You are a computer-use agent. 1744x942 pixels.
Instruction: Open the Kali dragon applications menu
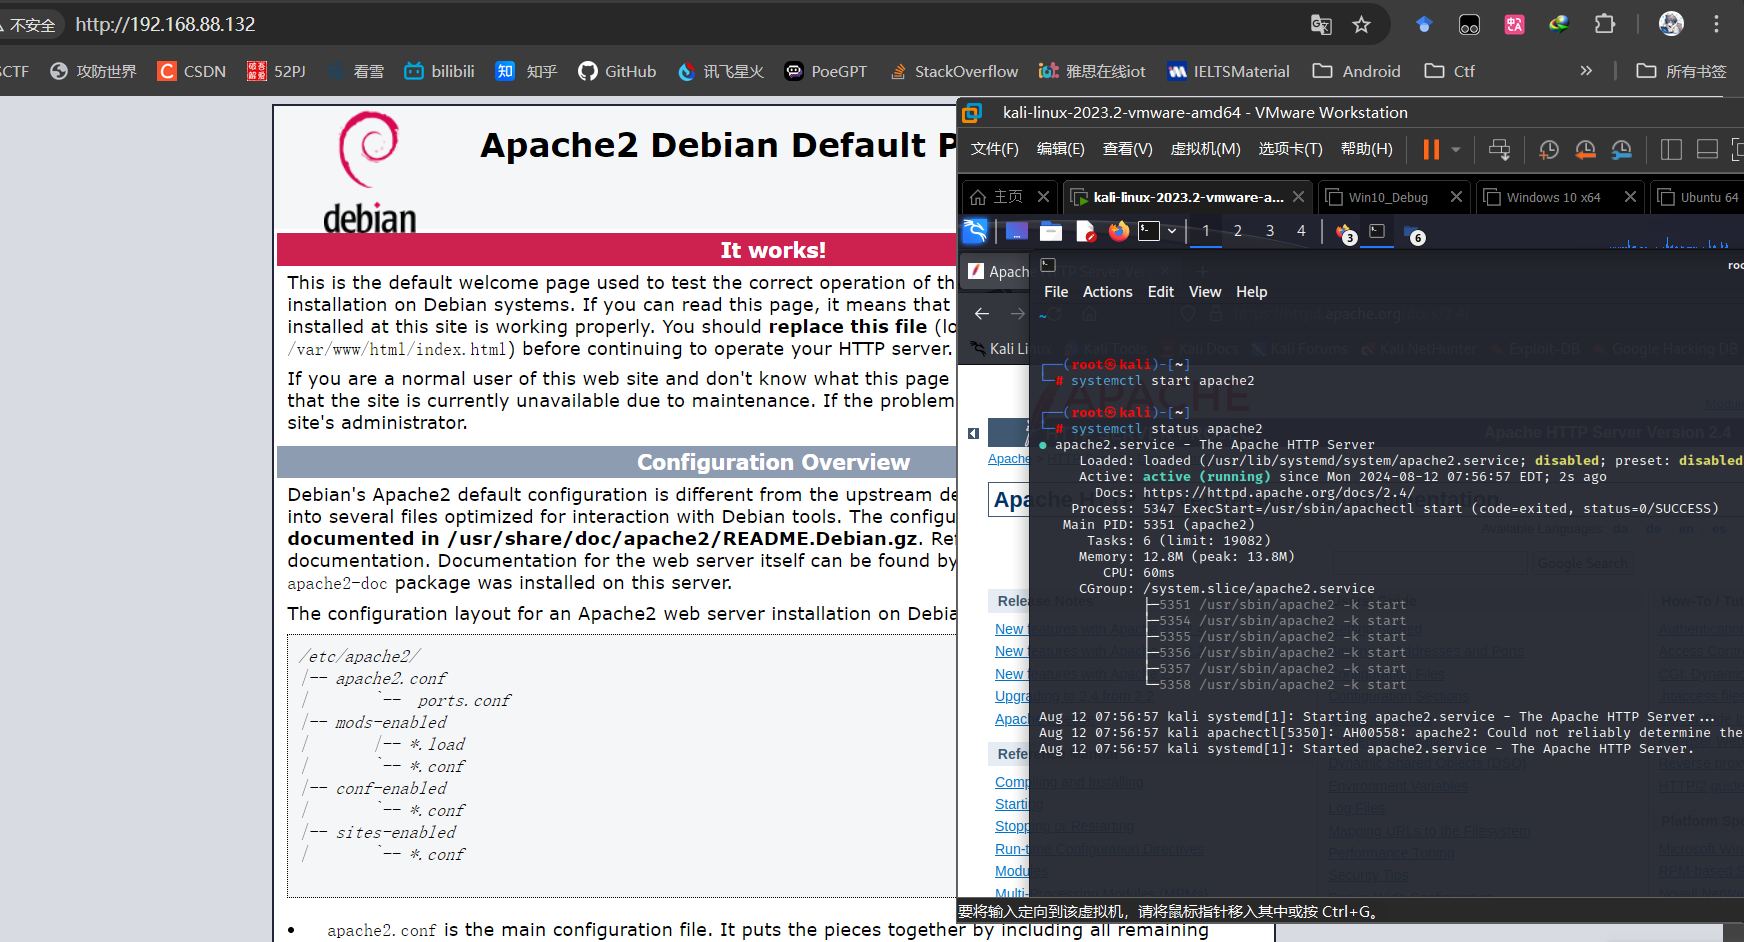(975, 231)
